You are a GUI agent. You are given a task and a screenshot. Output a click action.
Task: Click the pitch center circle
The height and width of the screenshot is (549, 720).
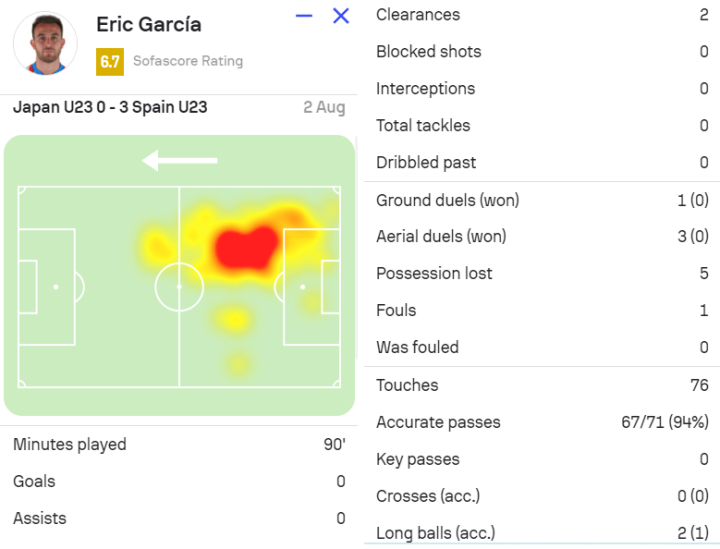click(x=179, y=287)
